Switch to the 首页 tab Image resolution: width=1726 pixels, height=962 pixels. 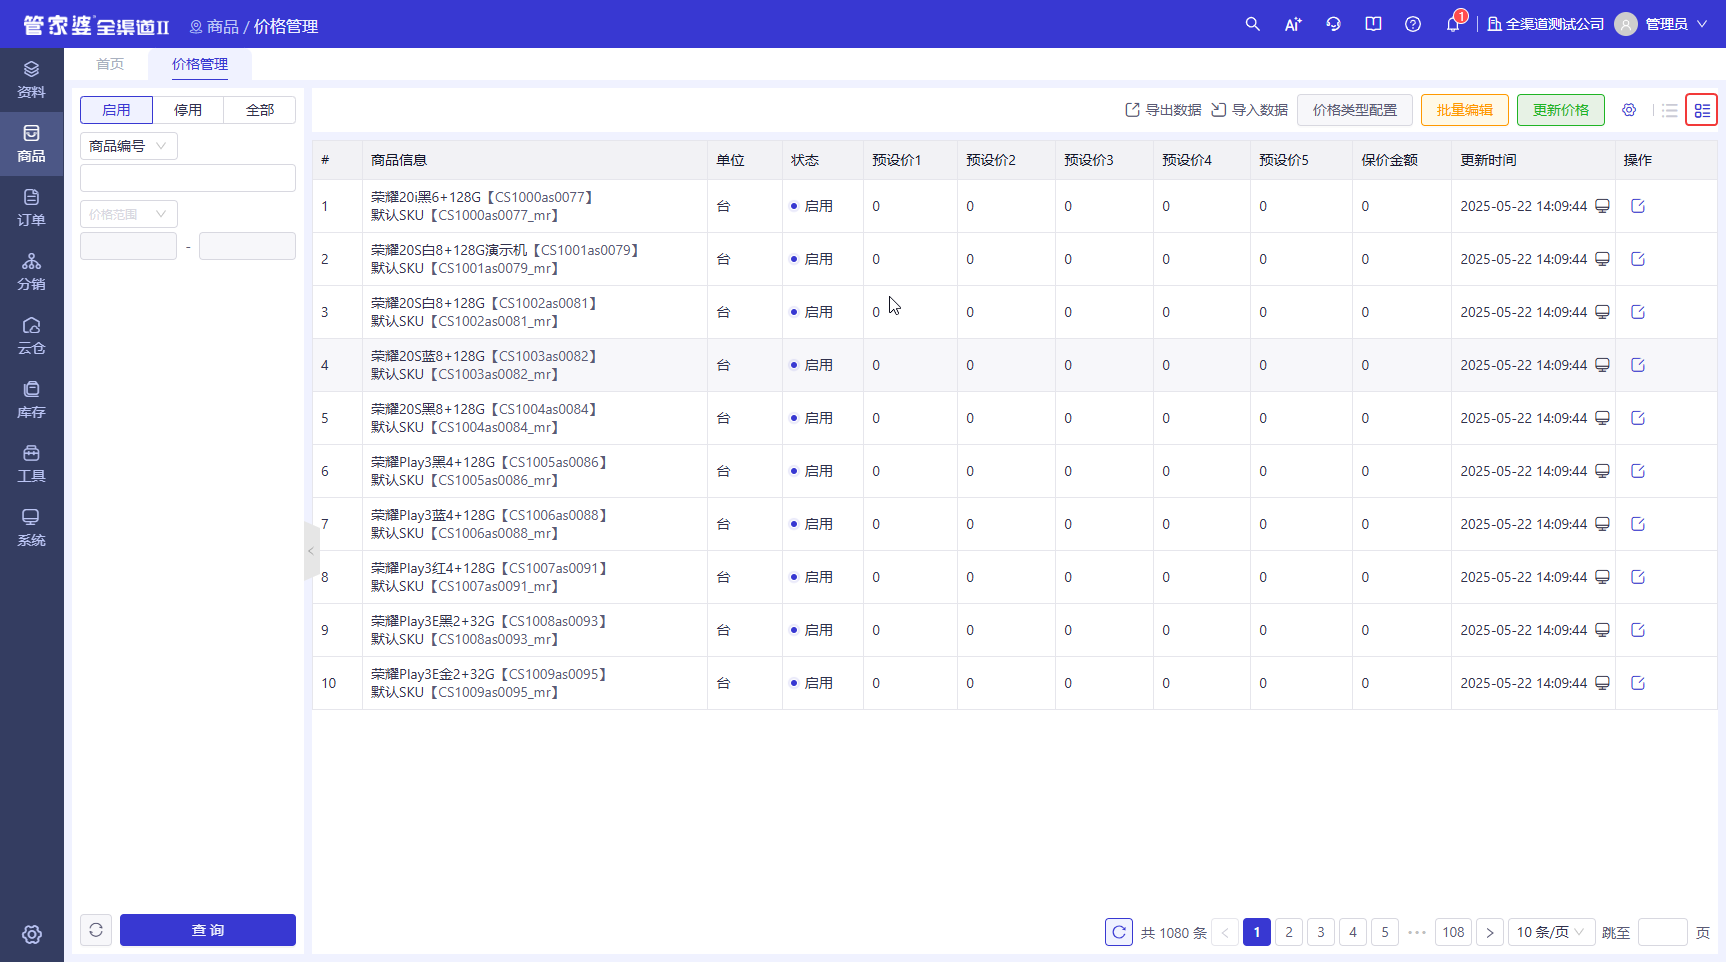[110, 64]
